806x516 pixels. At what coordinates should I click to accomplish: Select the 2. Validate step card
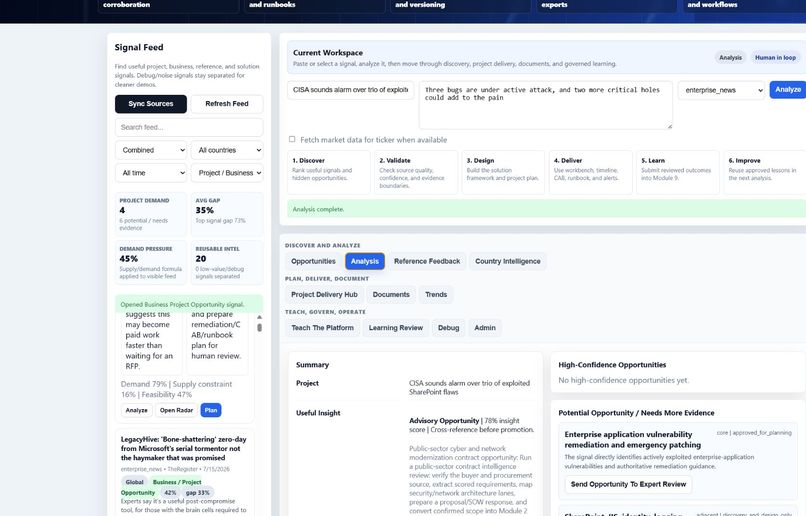pos(416,172)
